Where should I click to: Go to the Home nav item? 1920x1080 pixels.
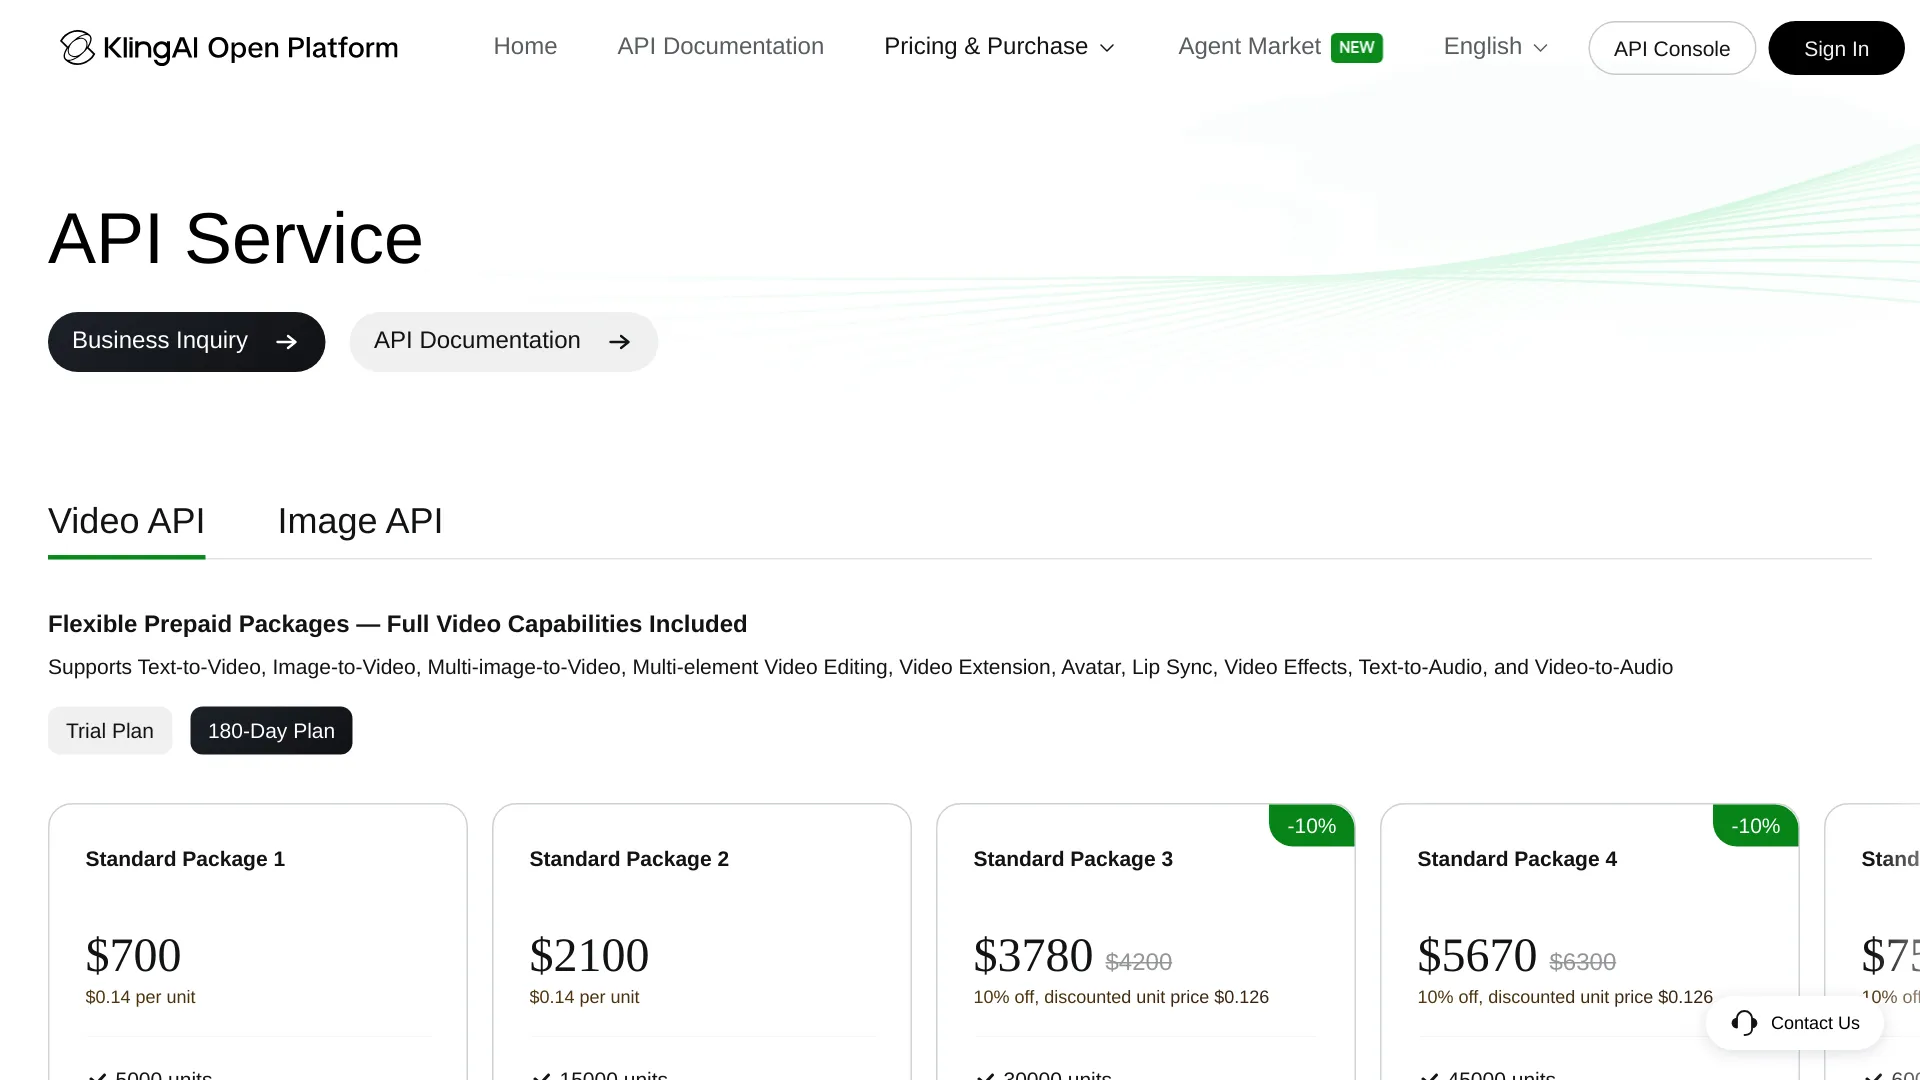tap(525, 47)
